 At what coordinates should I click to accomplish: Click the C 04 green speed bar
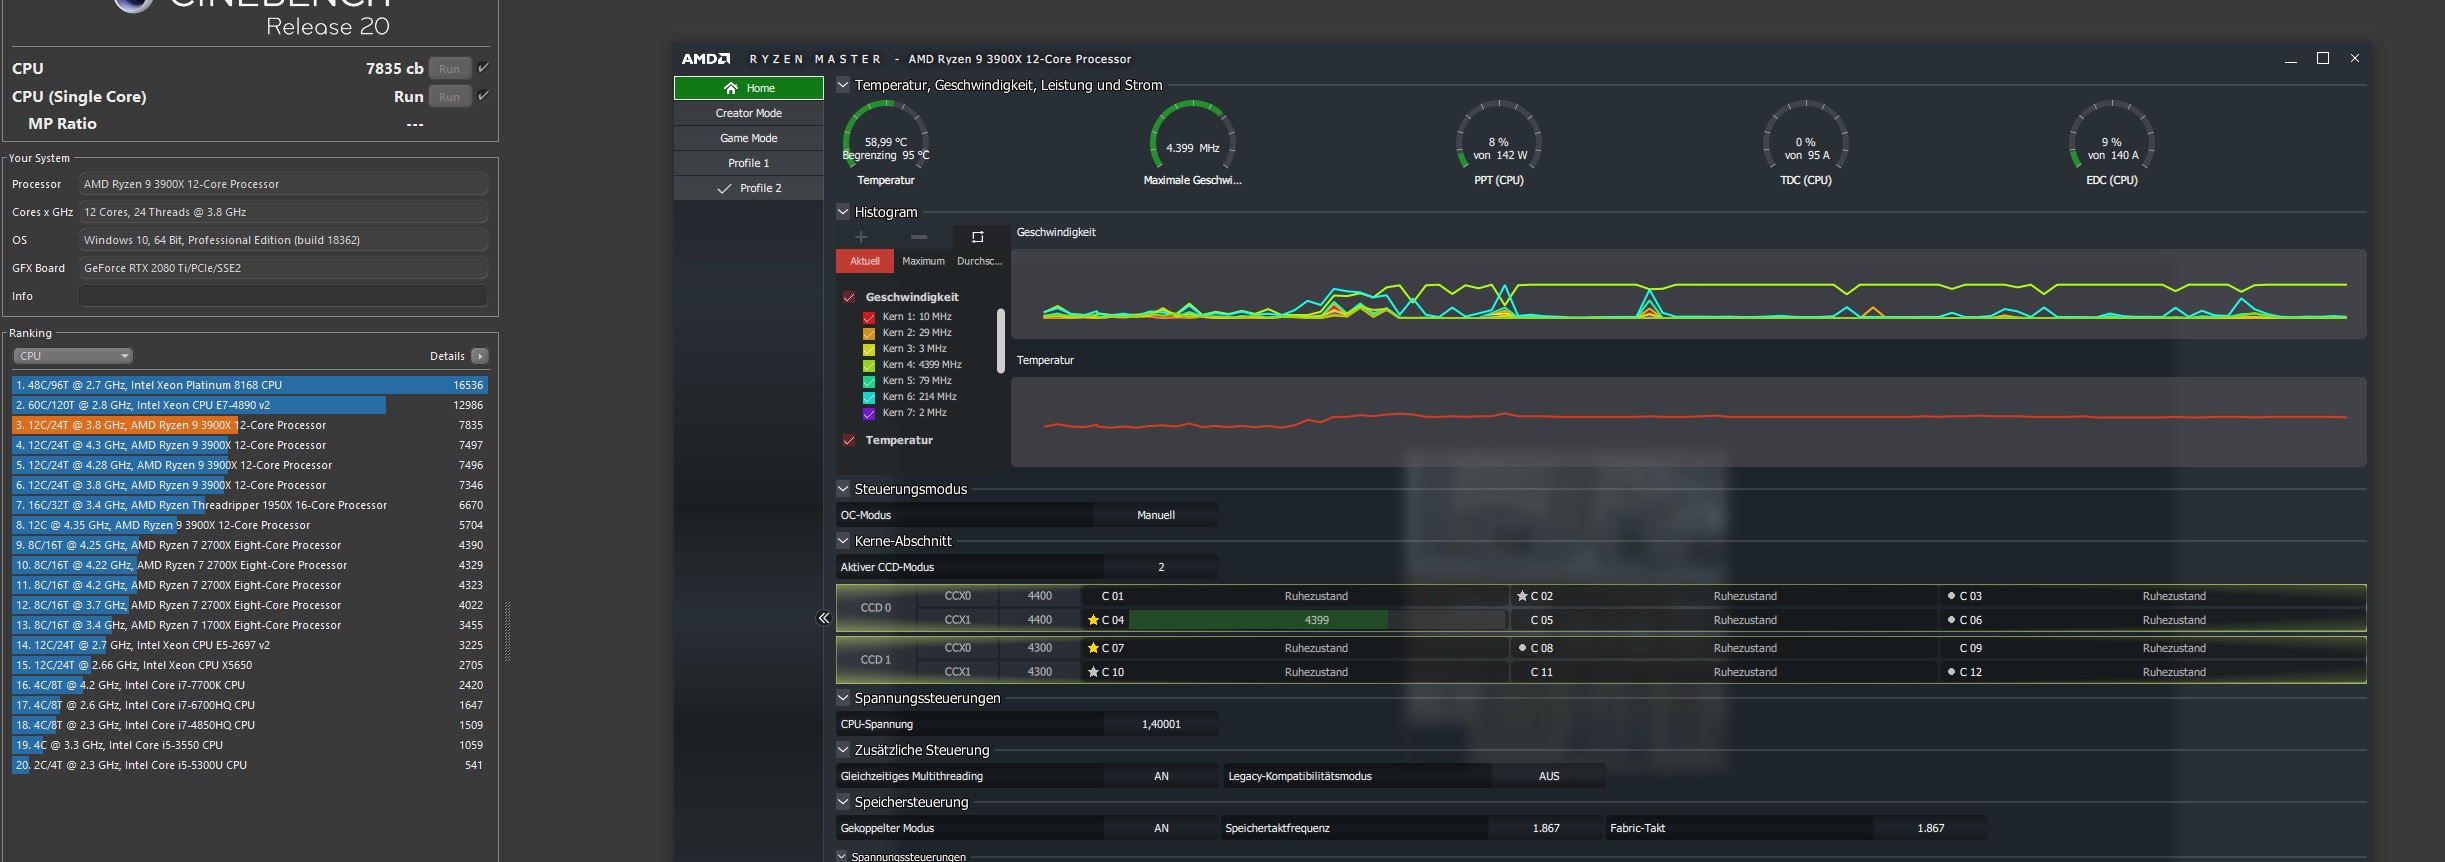[x=1258, y=620]
